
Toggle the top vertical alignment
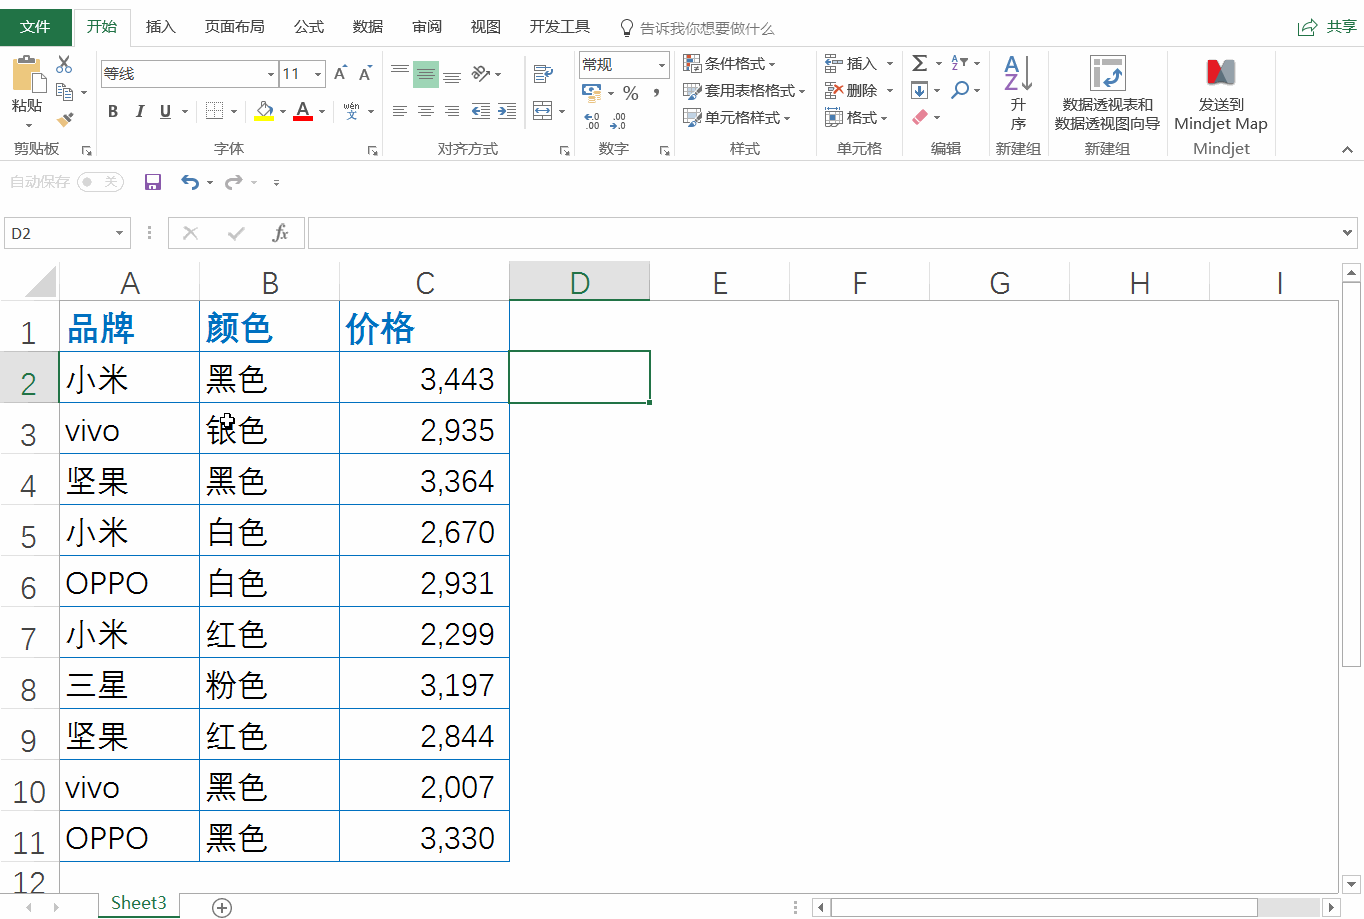pyautogui.click(x=400, y=73)
